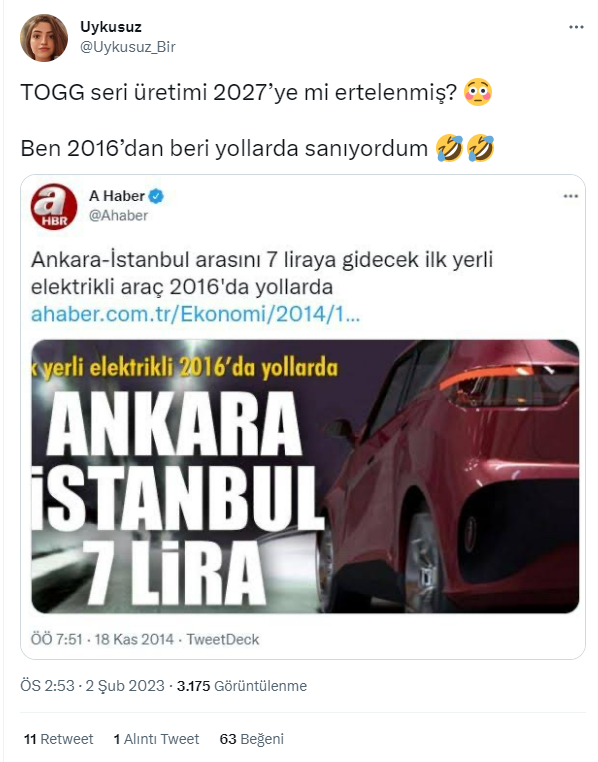Viewport: 598px width, 762px height.
Task: Click the A Haber account name
Action: (x=117, y=196)
